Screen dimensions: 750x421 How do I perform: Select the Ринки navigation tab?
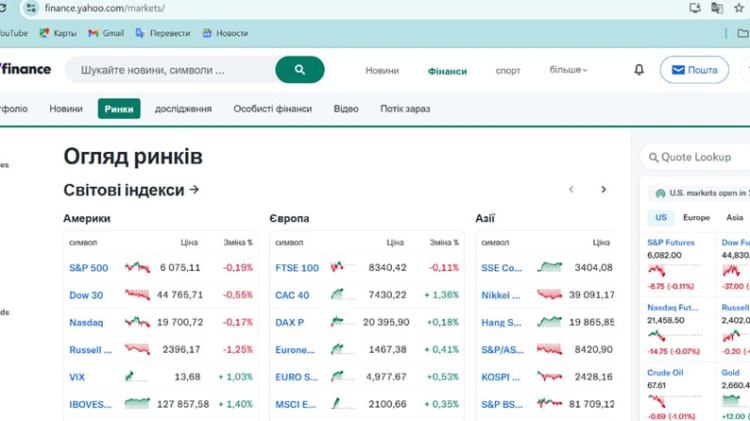click(119, 108)
